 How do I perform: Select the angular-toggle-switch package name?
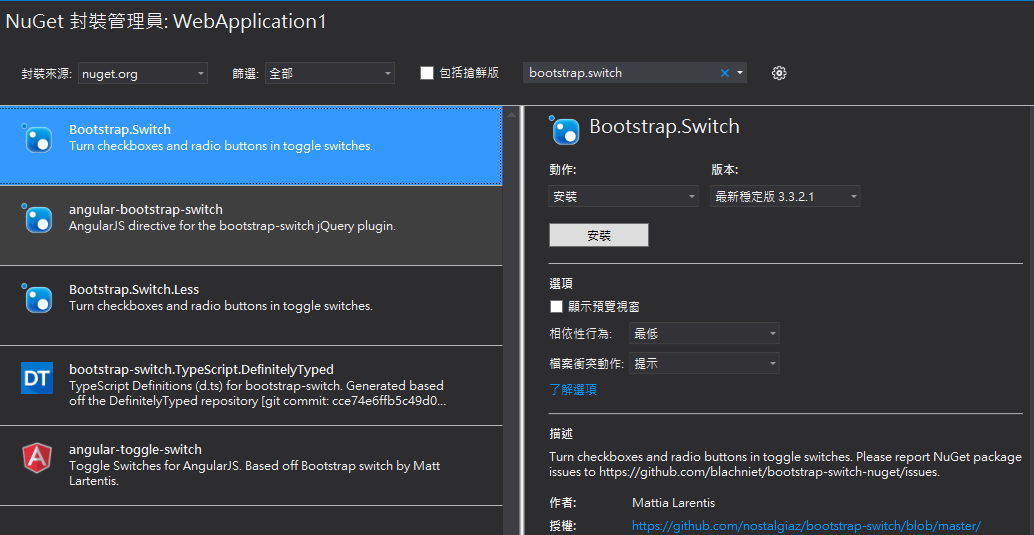(x=135, y=449)
